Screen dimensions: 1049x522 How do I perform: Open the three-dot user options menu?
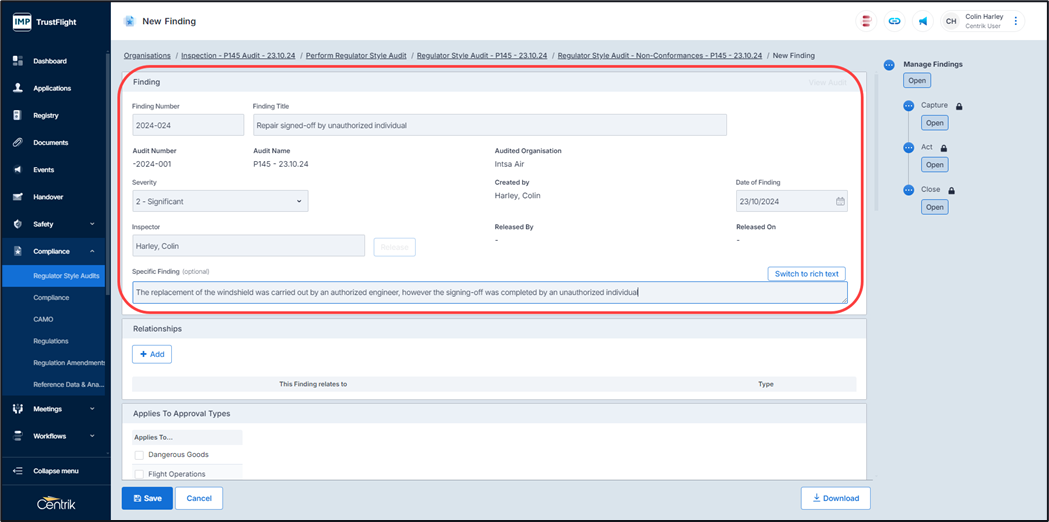pyautogui.click(x=1016, y=21)
